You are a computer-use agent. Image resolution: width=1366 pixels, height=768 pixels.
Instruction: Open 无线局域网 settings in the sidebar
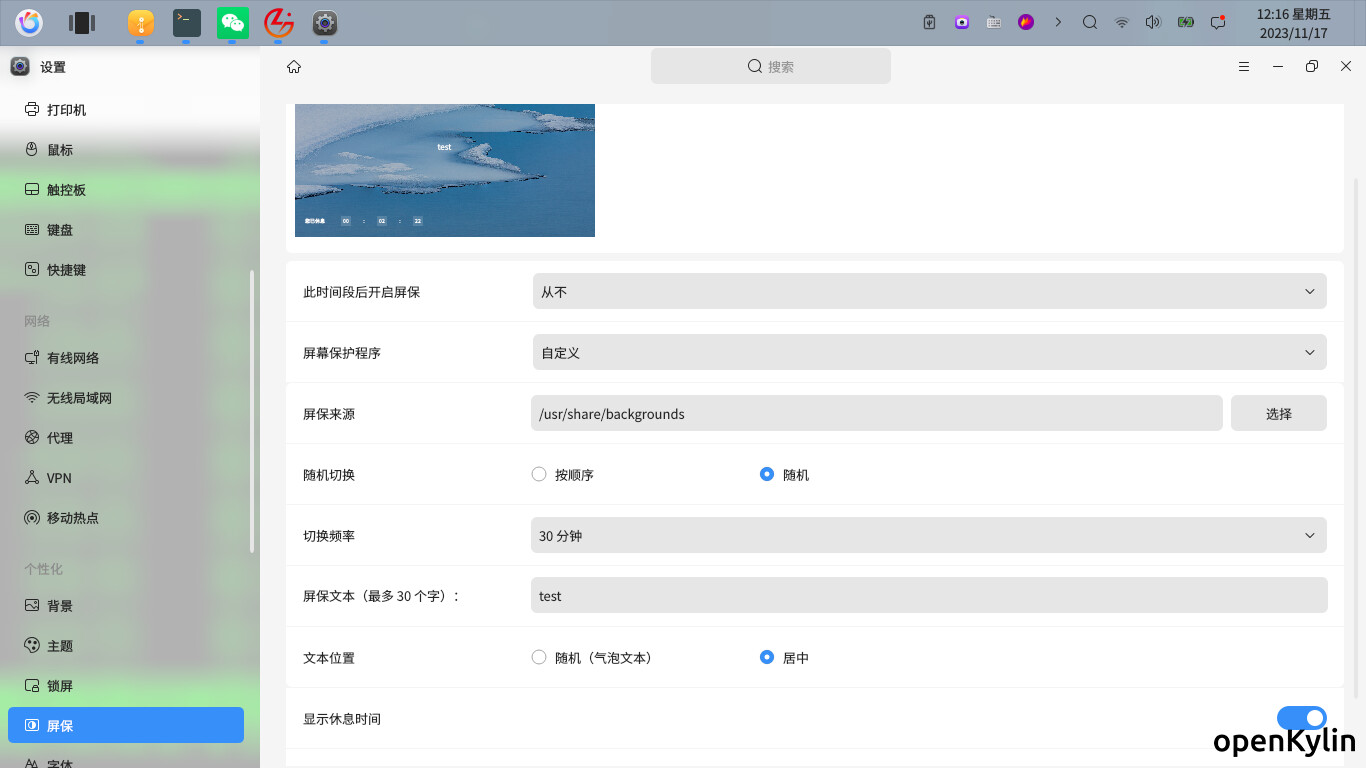(79, 398)
